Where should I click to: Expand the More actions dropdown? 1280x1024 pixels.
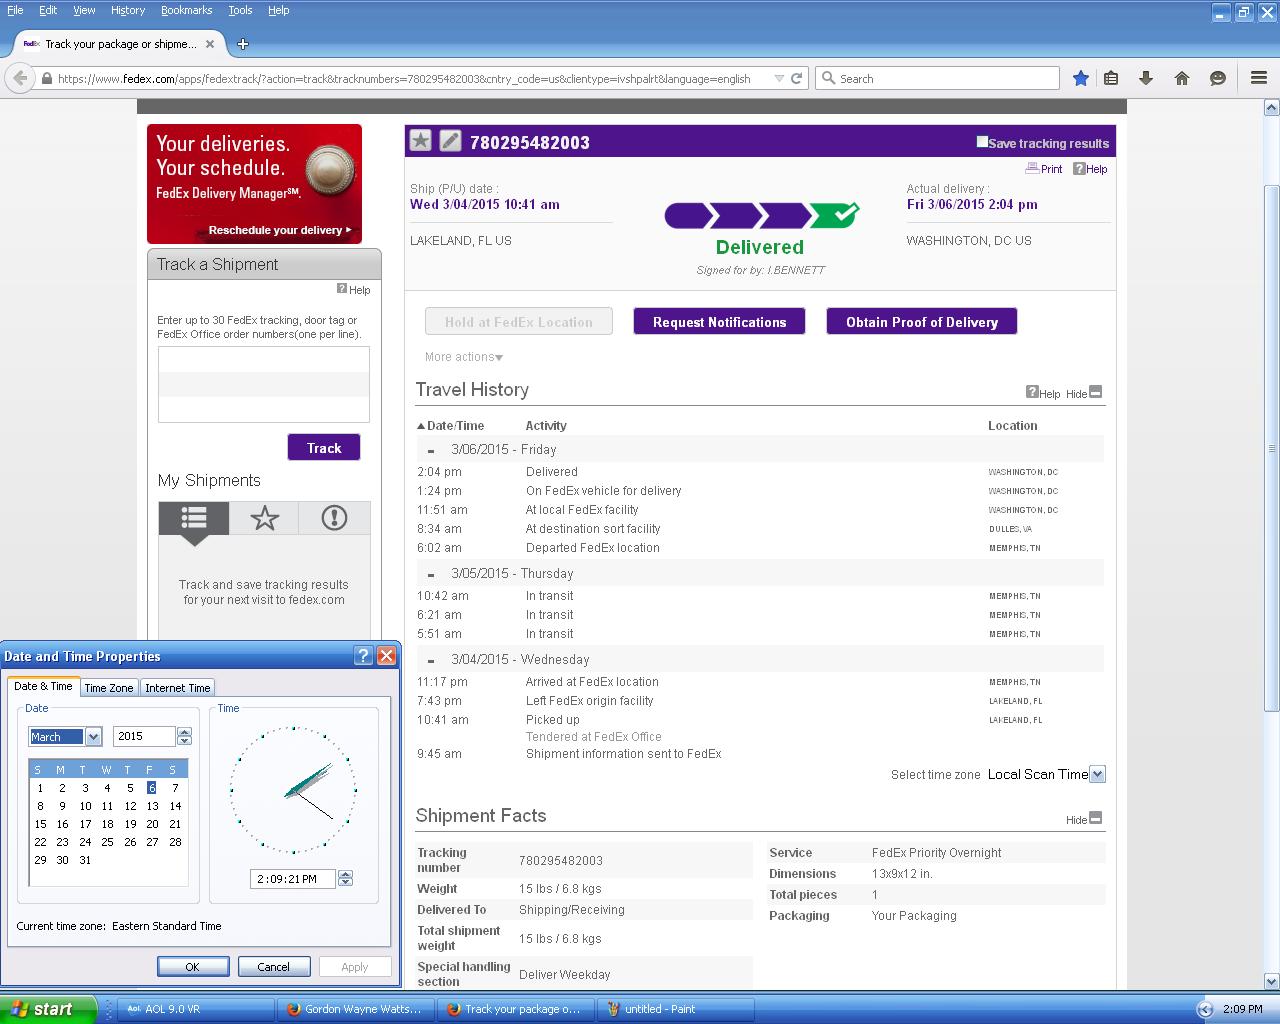(x=464, y=357)
